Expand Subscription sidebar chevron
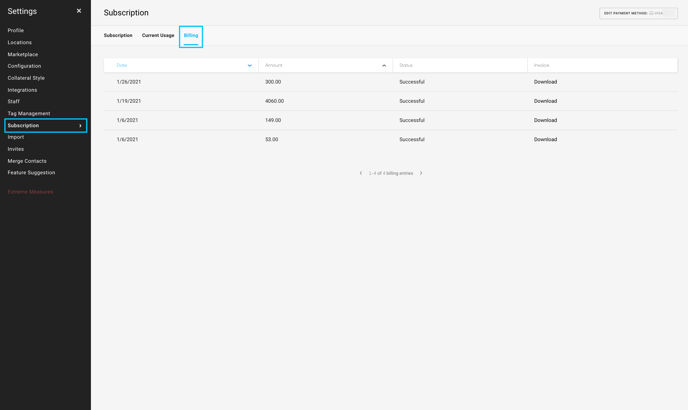Screen dimensions: 688x410 (80, 126)
